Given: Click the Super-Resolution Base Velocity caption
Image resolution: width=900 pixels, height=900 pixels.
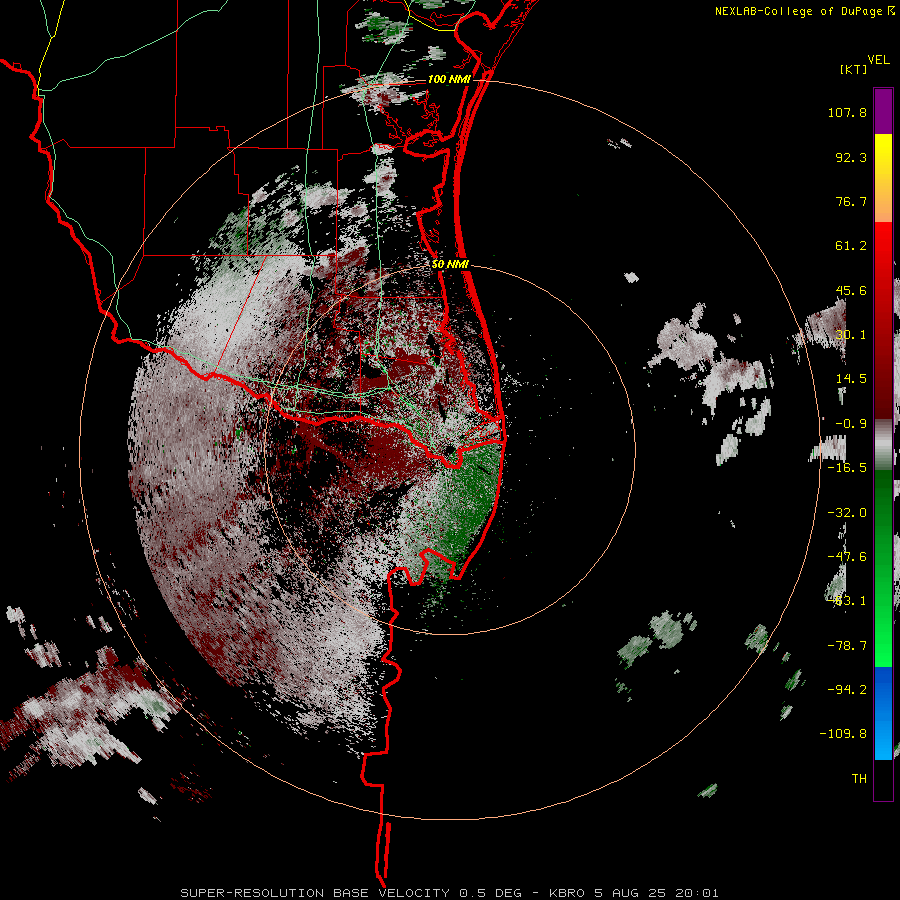Looking at the screenshot, I should [449, 893].
